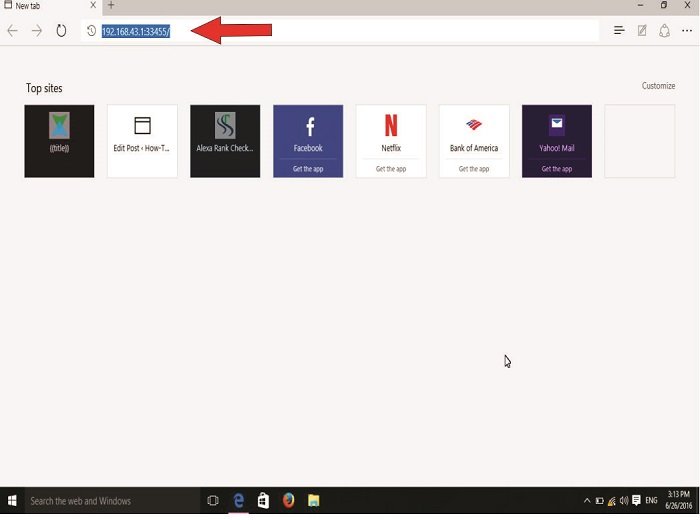Open Task View from the taskbar
700x520 pixels.
(213, 500)
